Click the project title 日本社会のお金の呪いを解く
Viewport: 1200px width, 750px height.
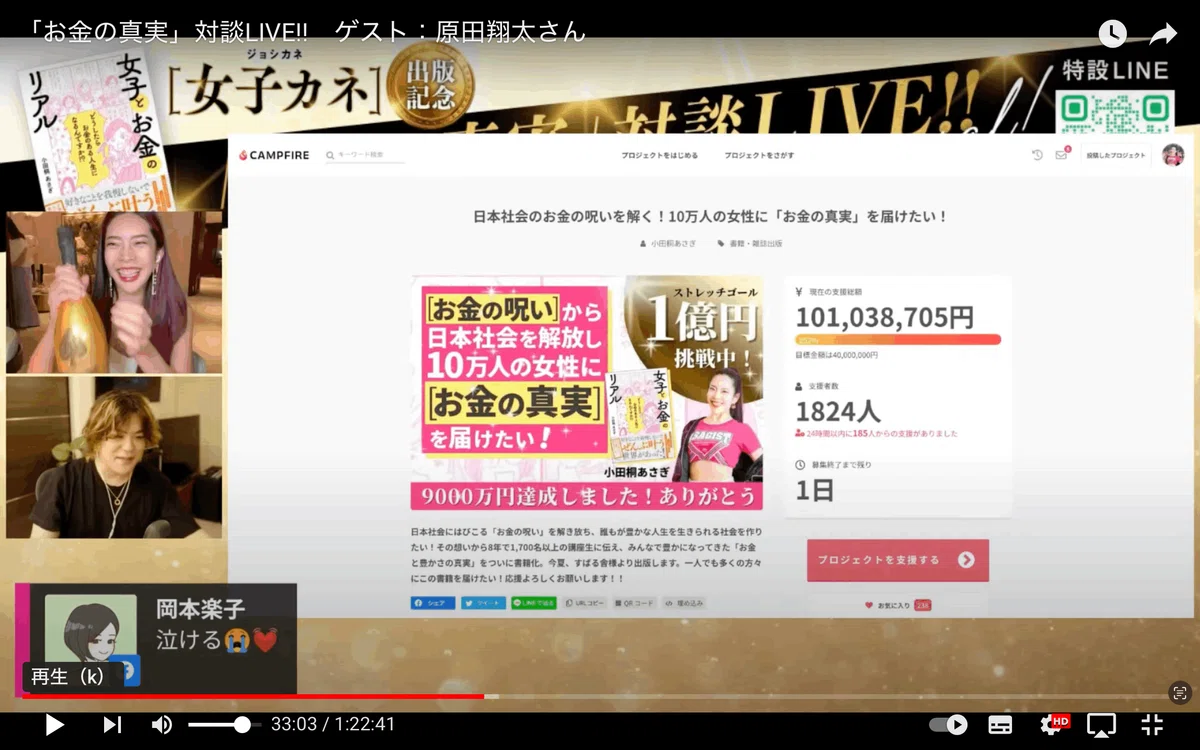710,216
